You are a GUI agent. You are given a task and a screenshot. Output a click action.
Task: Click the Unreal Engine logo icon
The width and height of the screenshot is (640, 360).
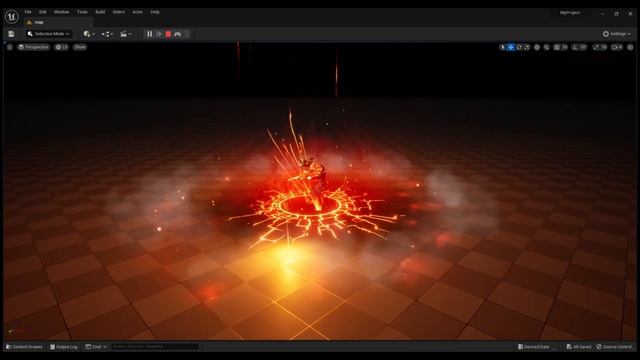[11, 16]
